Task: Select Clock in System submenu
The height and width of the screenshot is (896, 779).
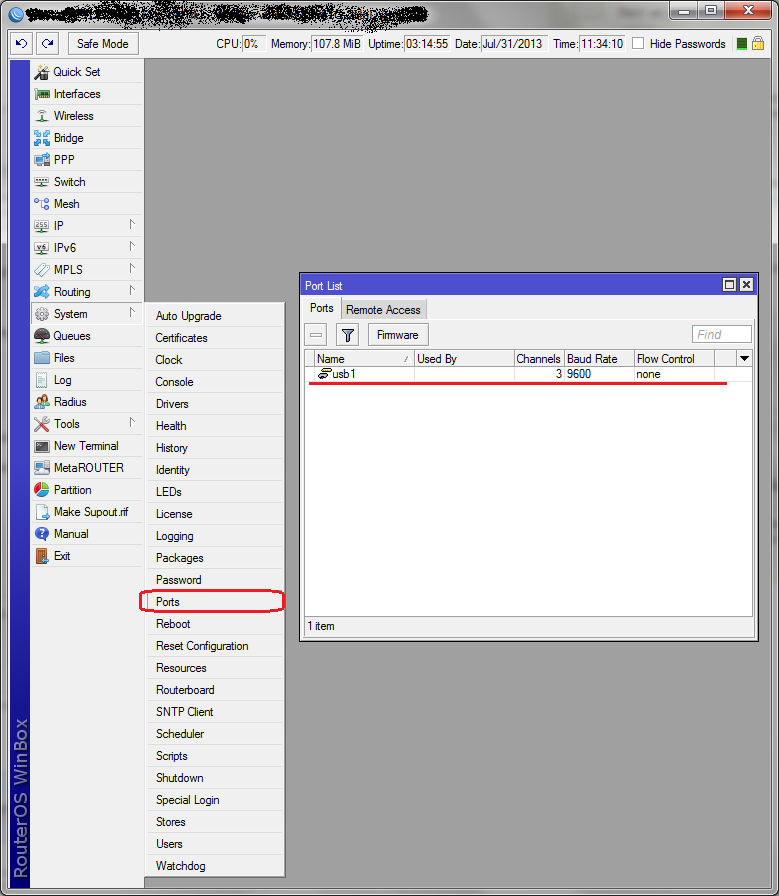Action: [x=215, y=360]
